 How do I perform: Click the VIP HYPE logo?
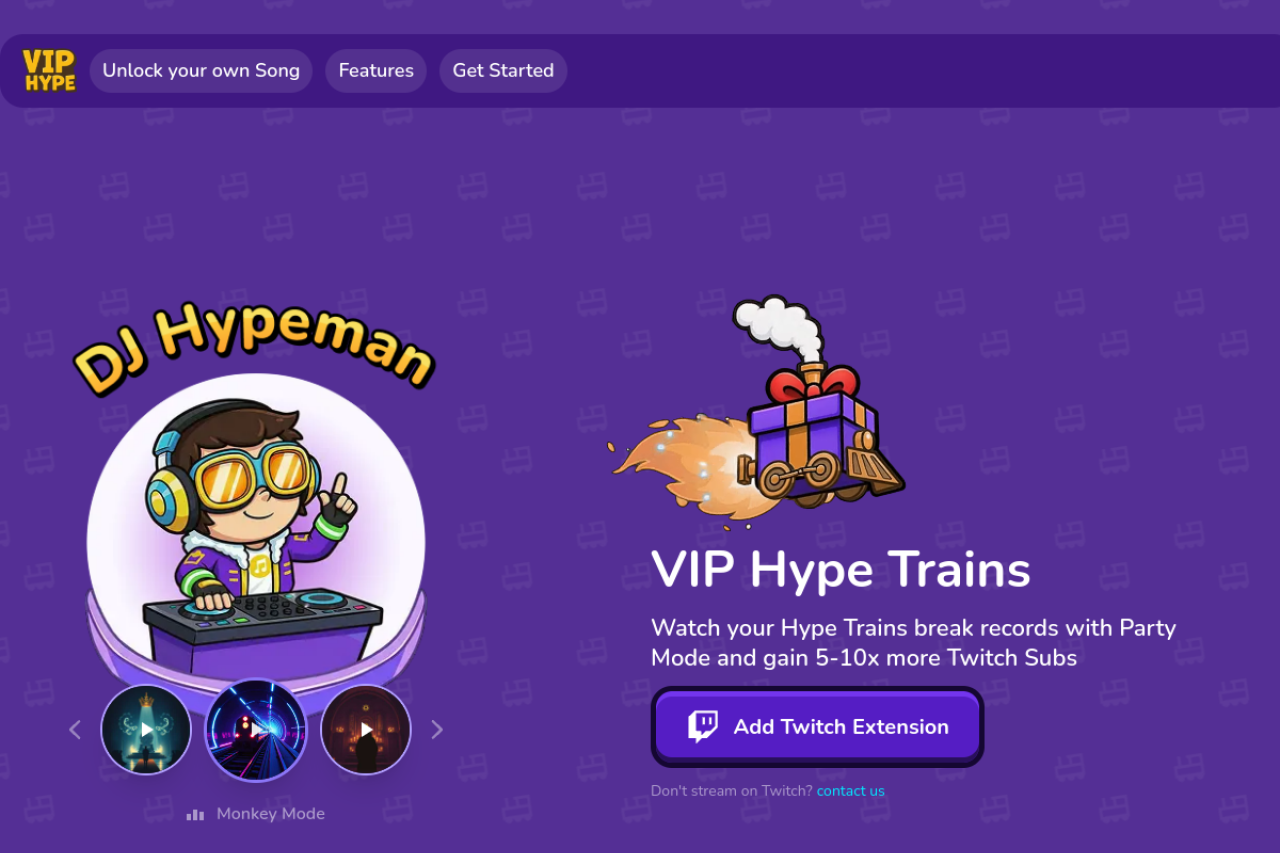pos(50,70)
